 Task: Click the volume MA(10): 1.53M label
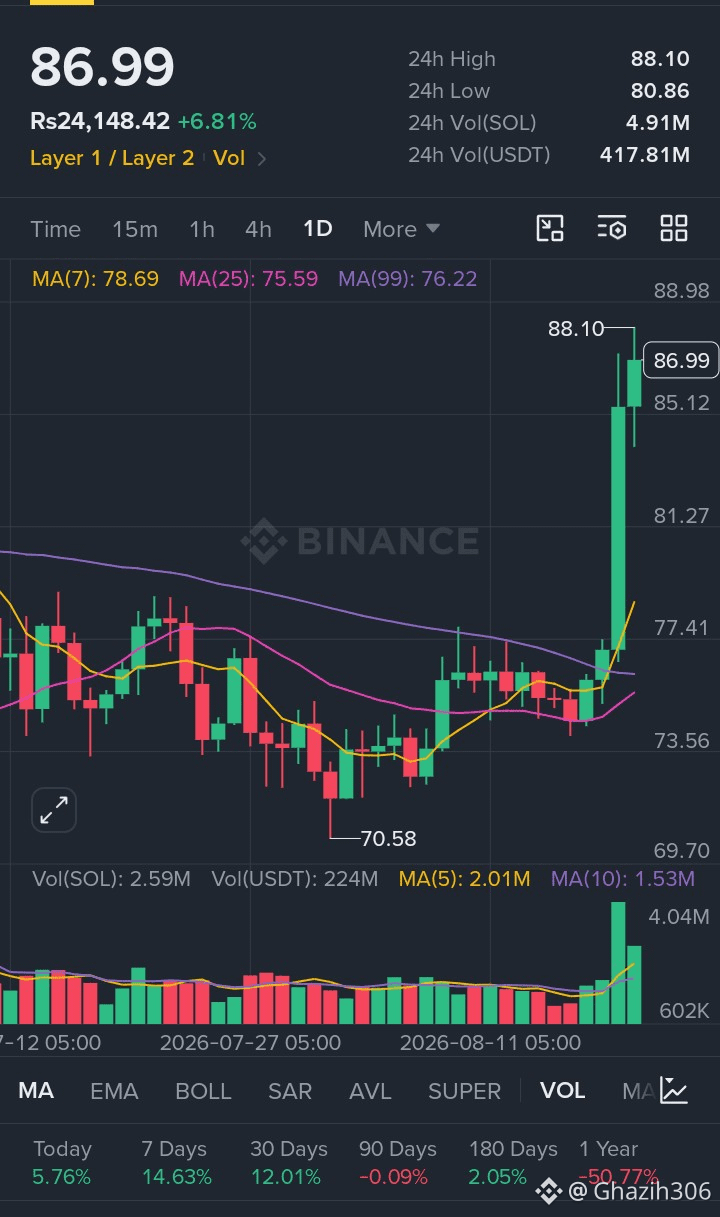point(622,879)
